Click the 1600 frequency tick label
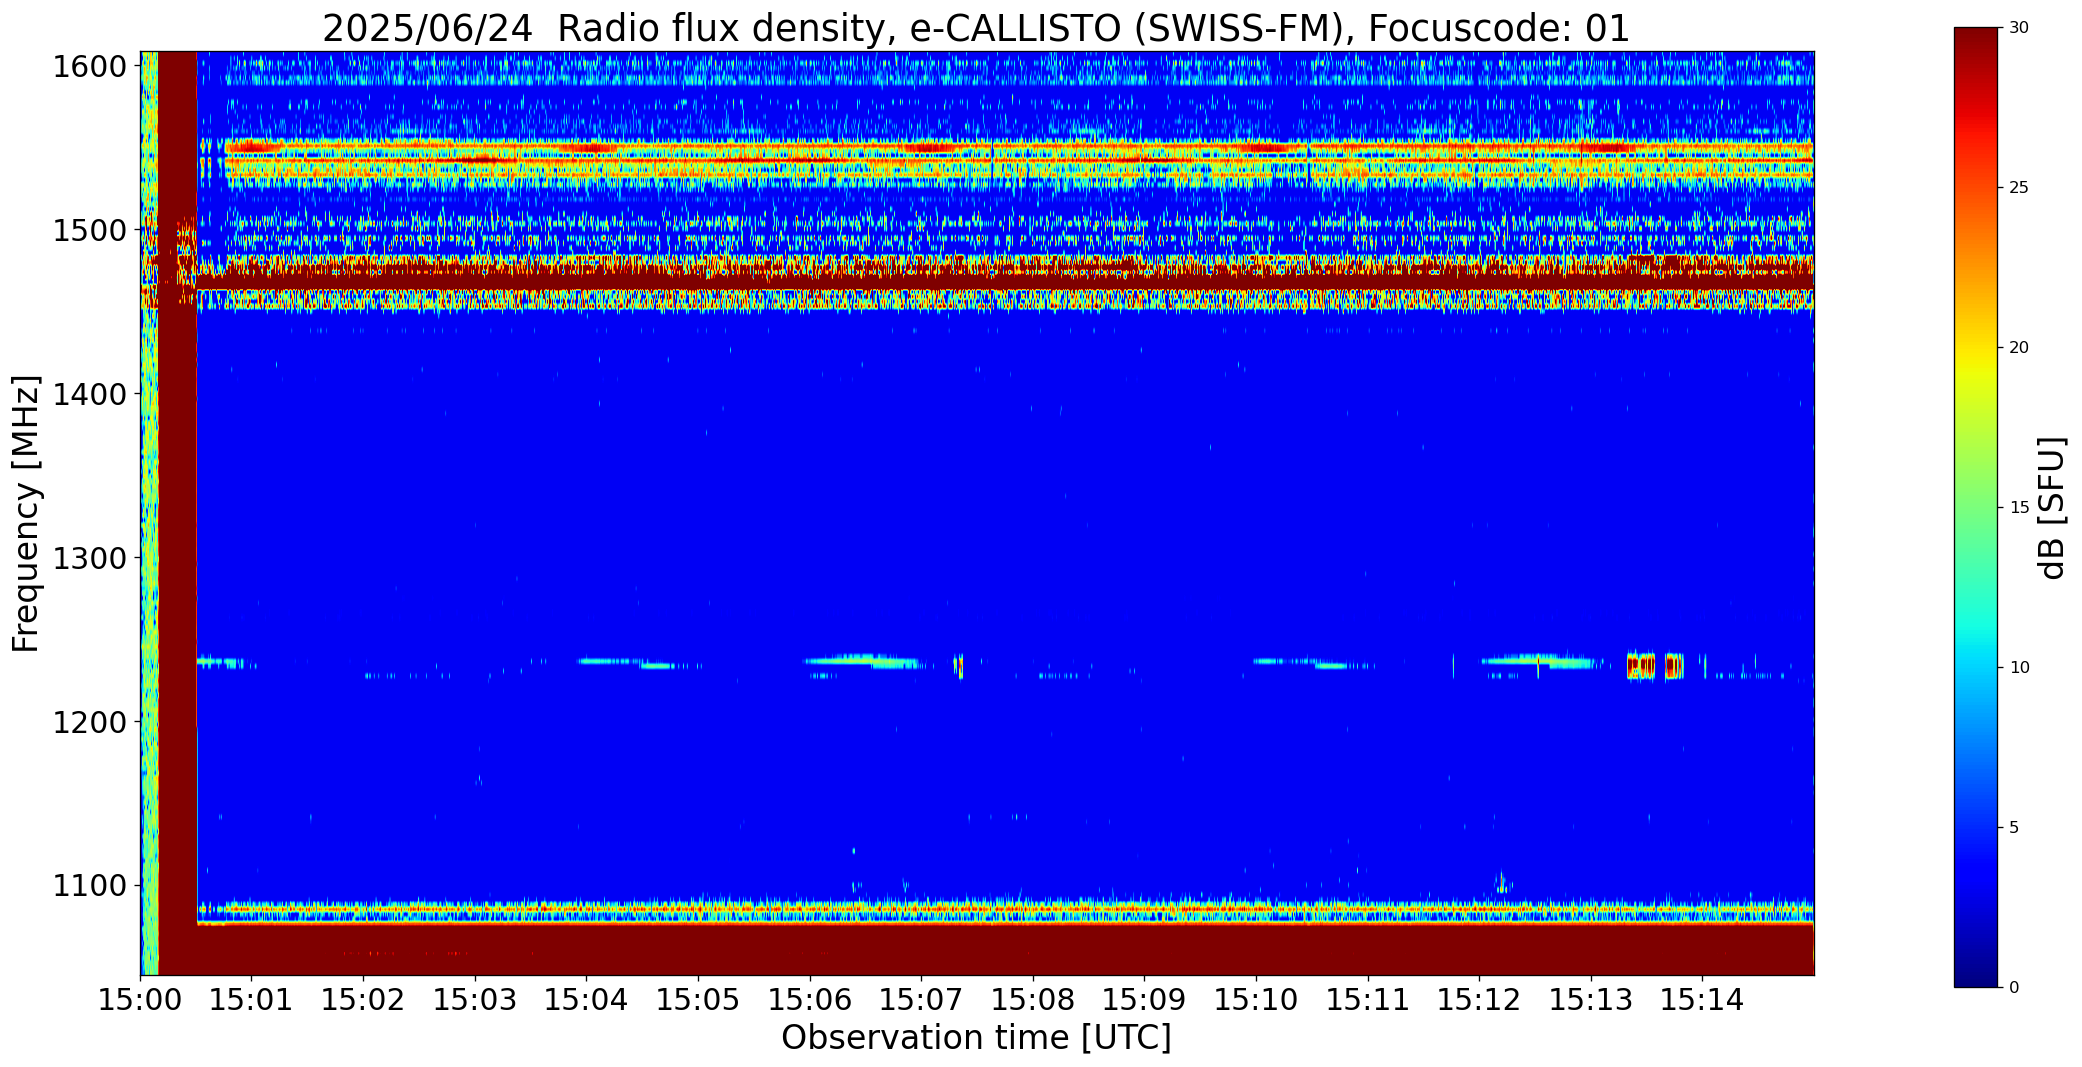 click(x=89, y=67)
